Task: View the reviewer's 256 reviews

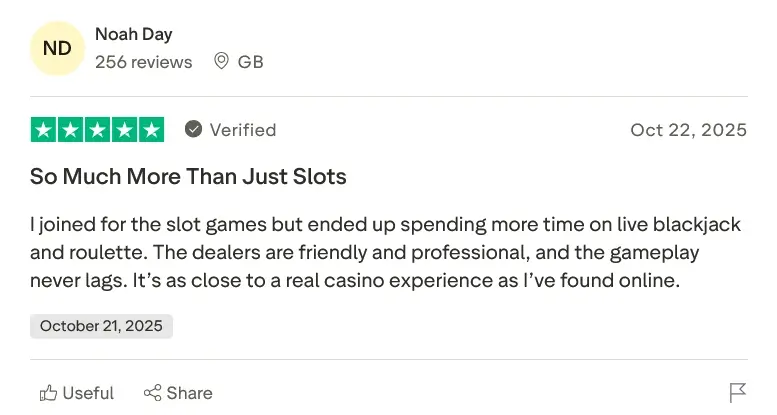Action: 143,62
